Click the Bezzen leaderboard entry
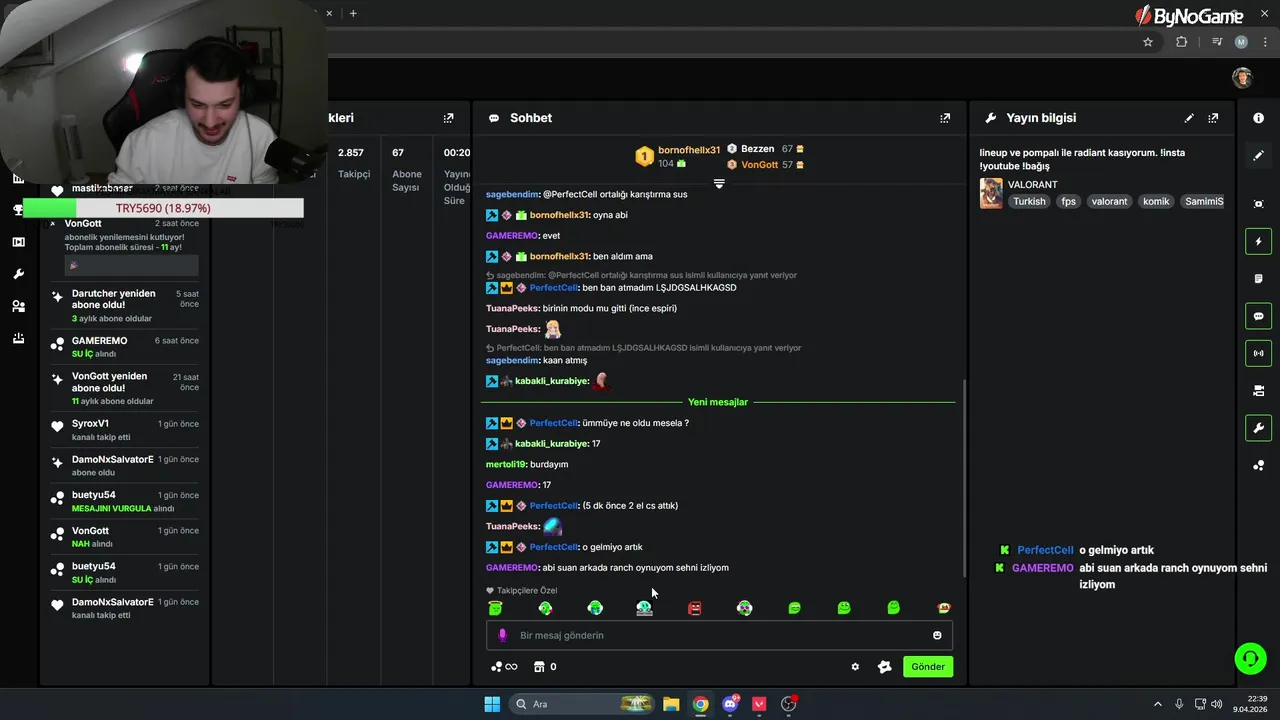 [765, 149]
